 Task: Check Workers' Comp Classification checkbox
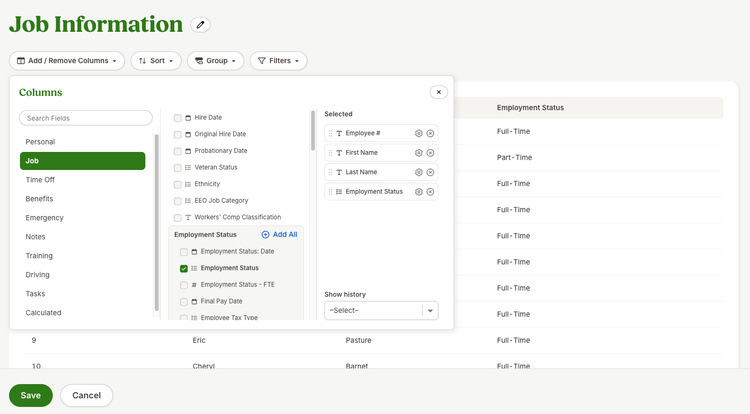[177, 218]
